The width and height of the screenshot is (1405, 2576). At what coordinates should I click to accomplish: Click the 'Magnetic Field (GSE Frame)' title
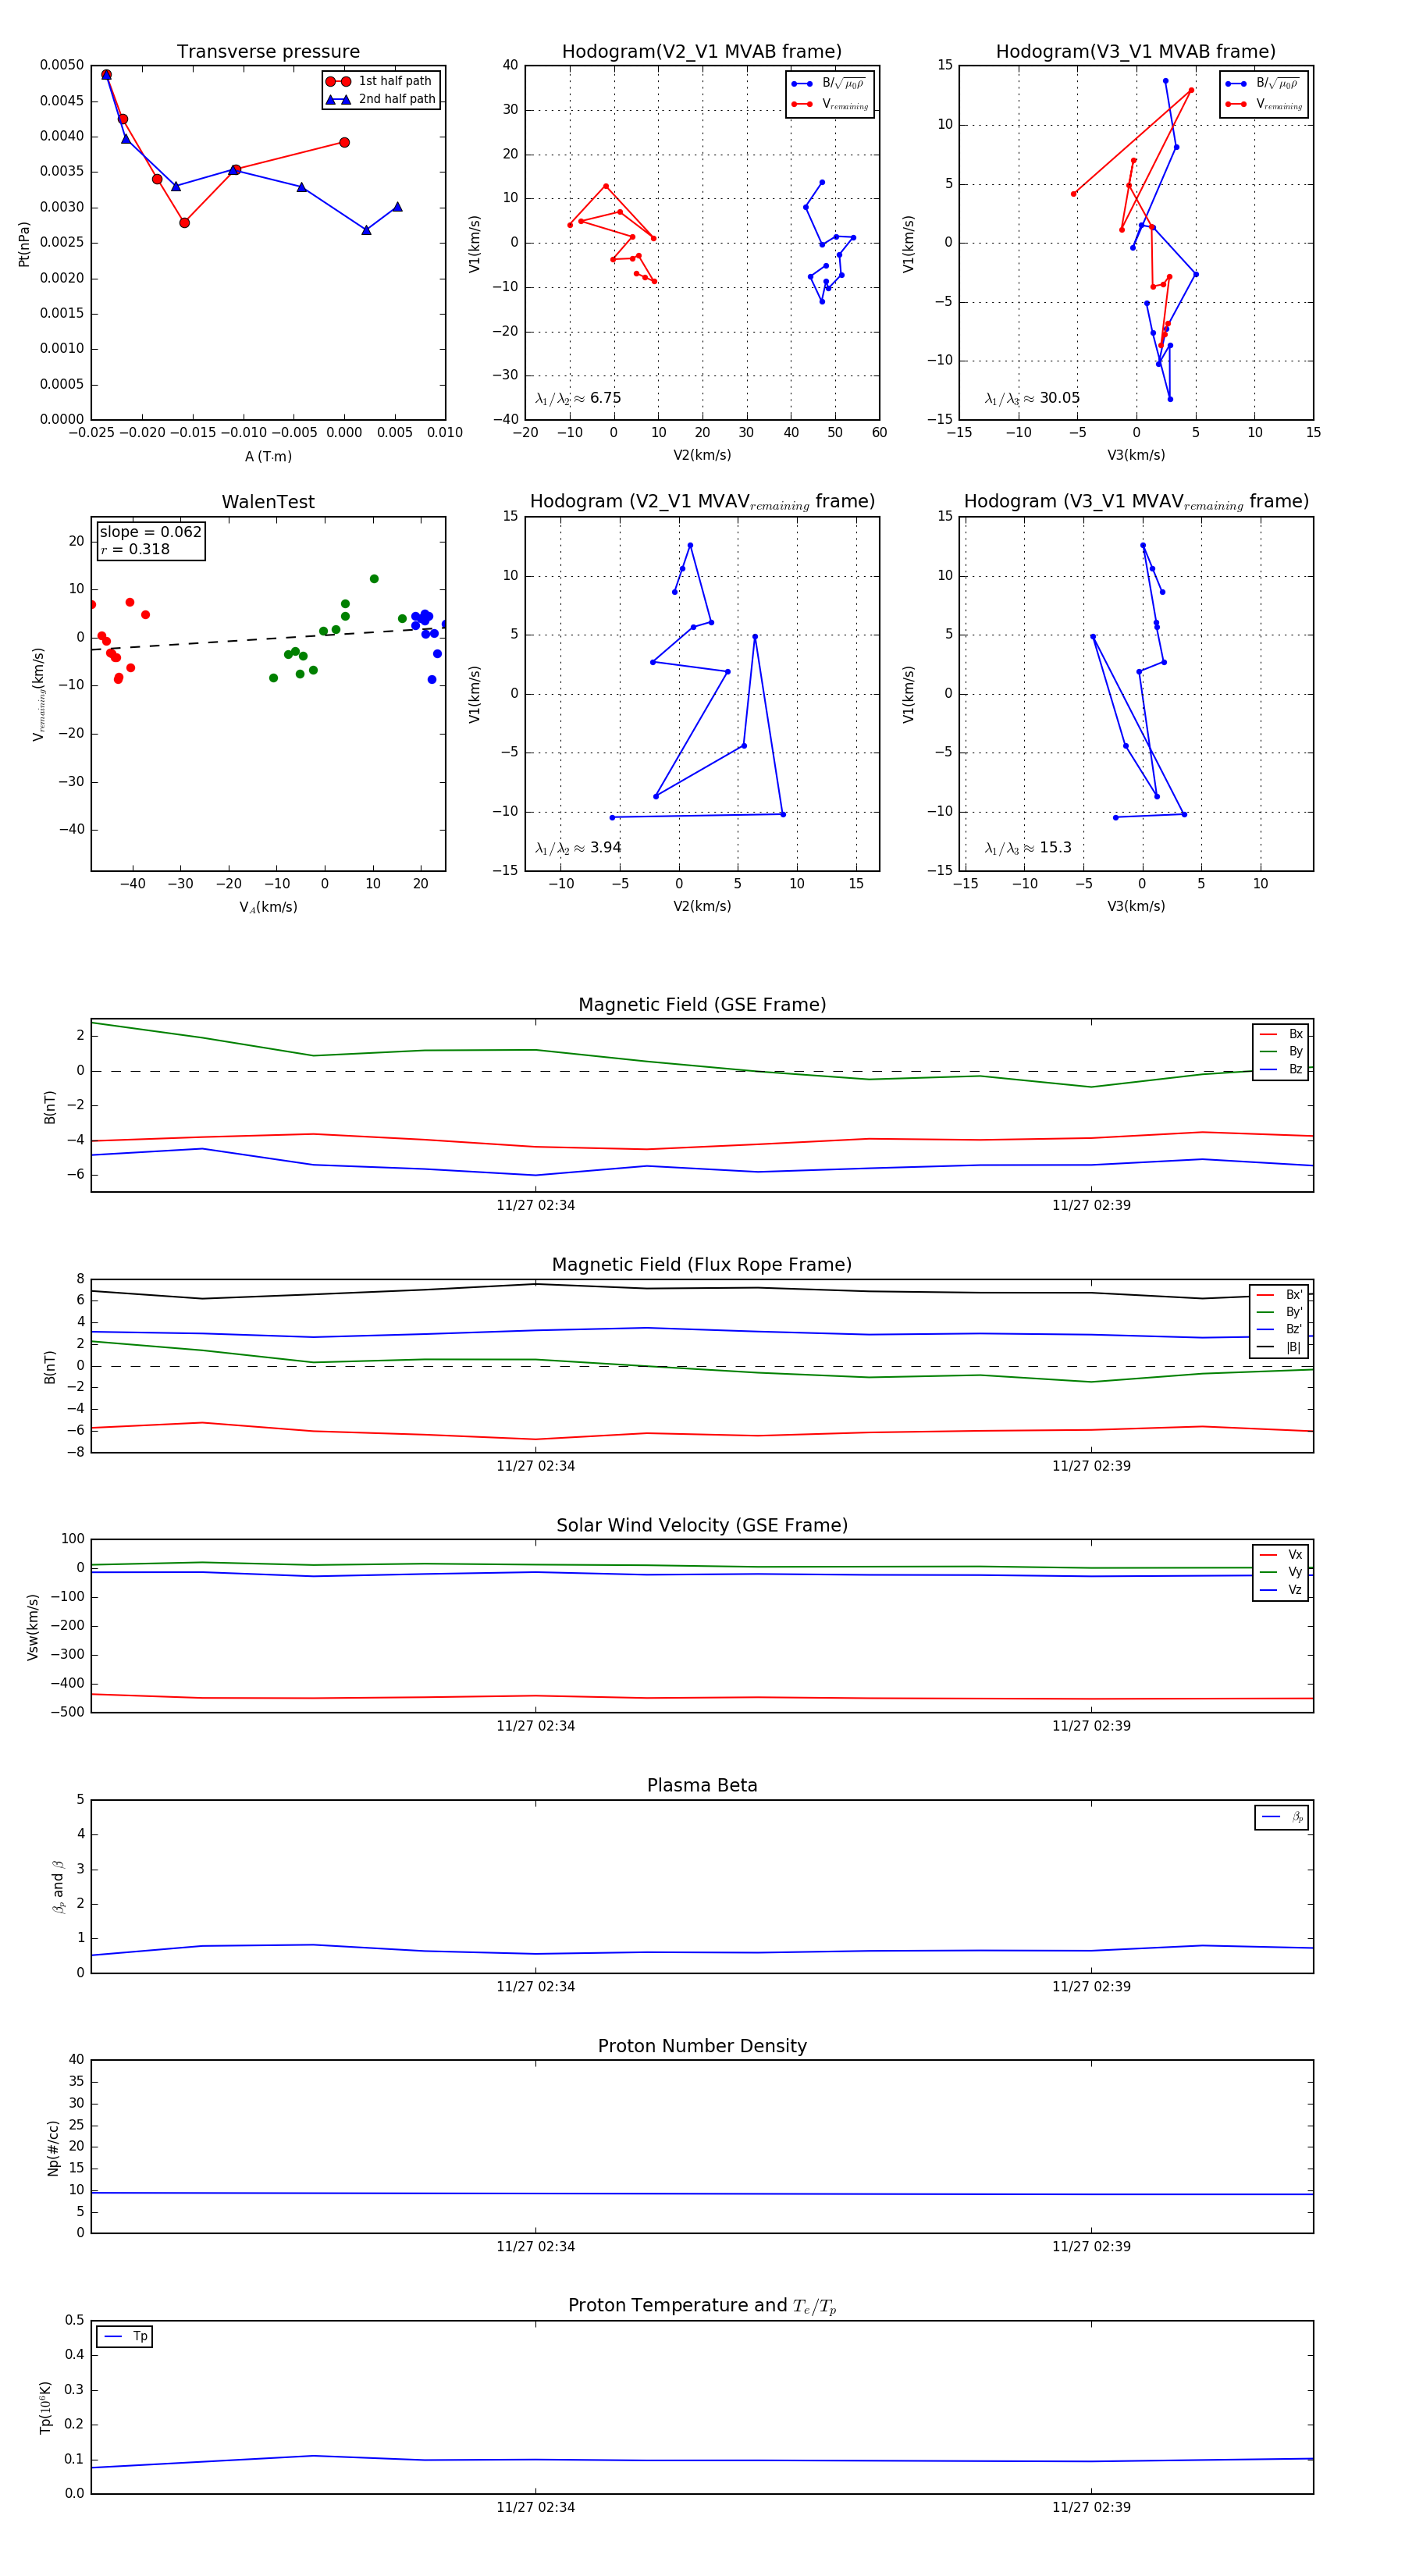[x=702, y=1005]
